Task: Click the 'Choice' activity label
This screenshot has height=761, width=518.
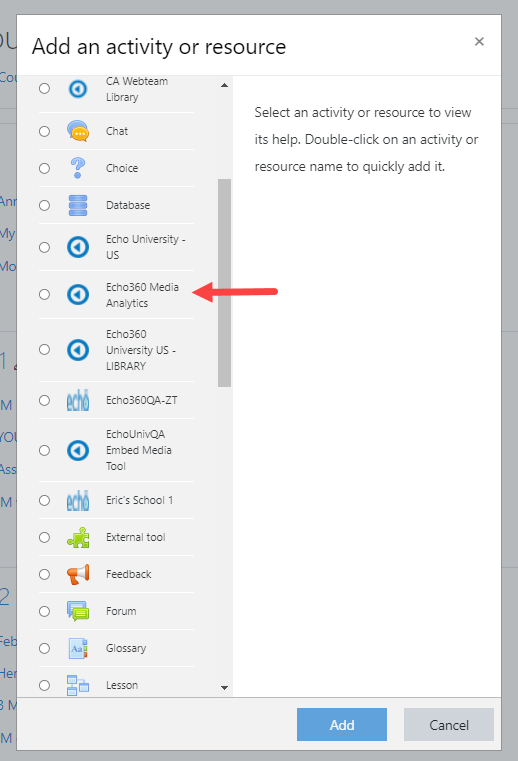Action: (x=122, y=168)
